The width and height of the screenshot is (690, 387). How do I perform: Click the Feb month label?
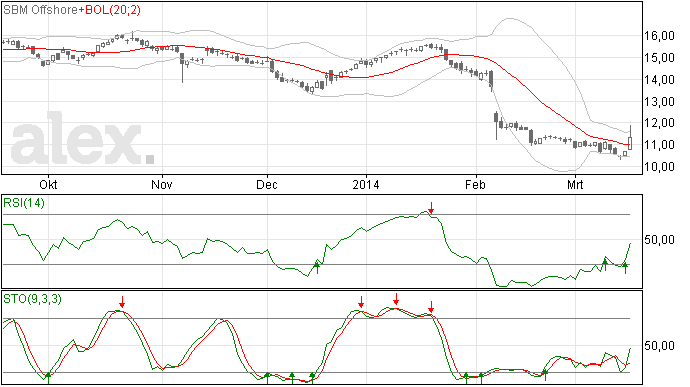click(476, 184)
